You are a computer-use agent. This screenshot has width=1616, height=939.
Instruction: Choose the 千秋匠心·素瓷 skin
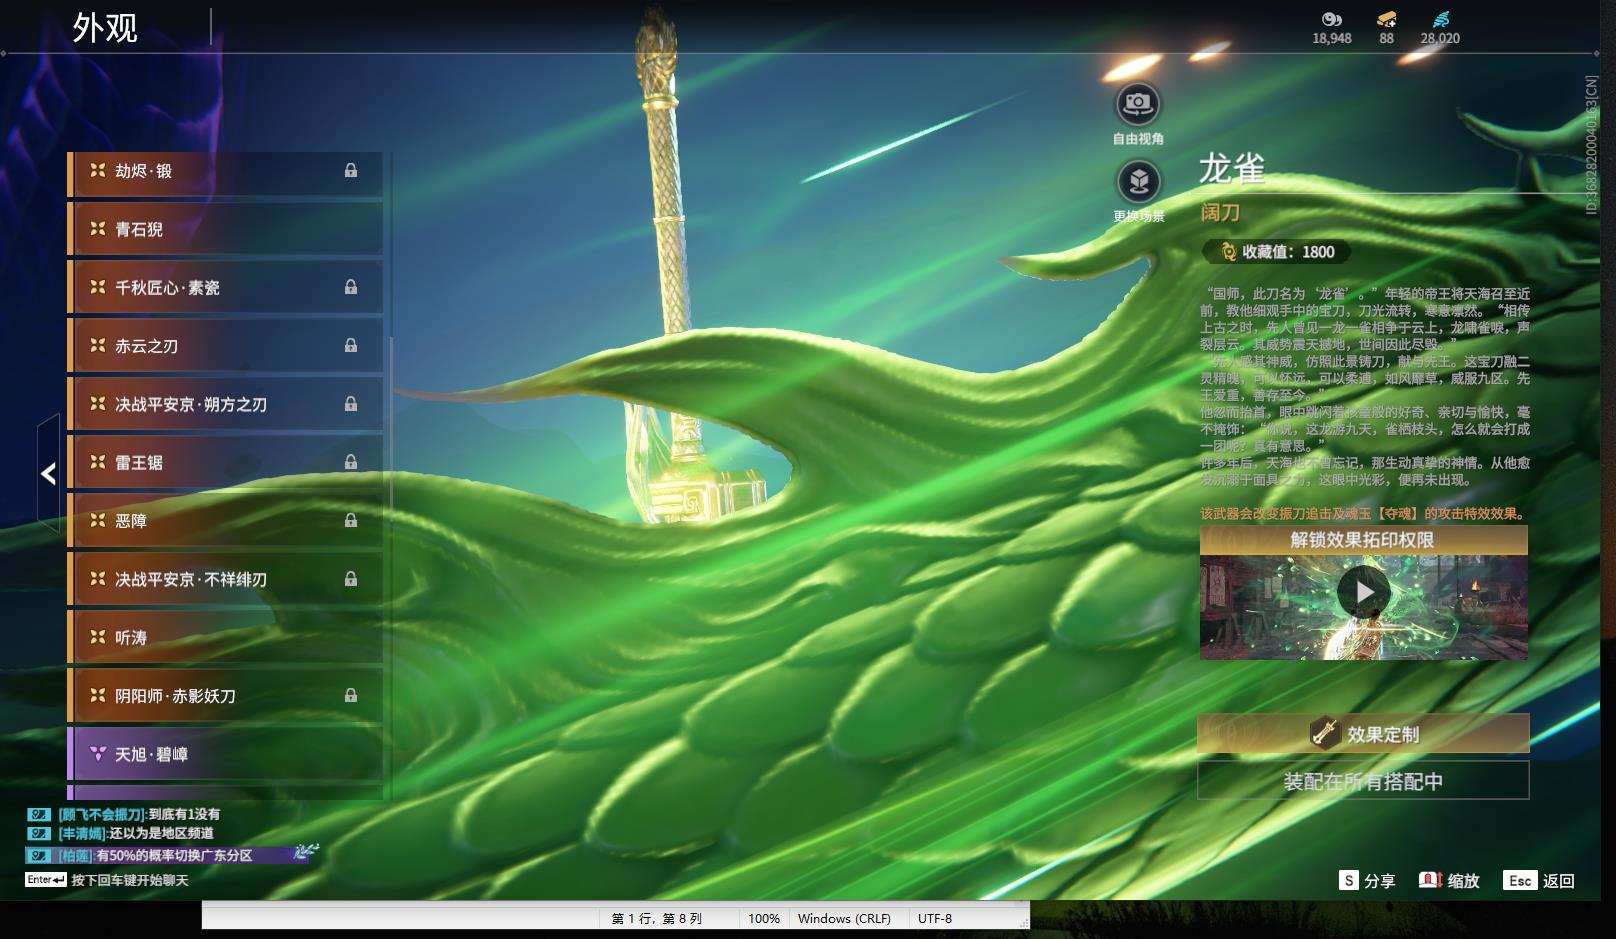click(225, 288)
